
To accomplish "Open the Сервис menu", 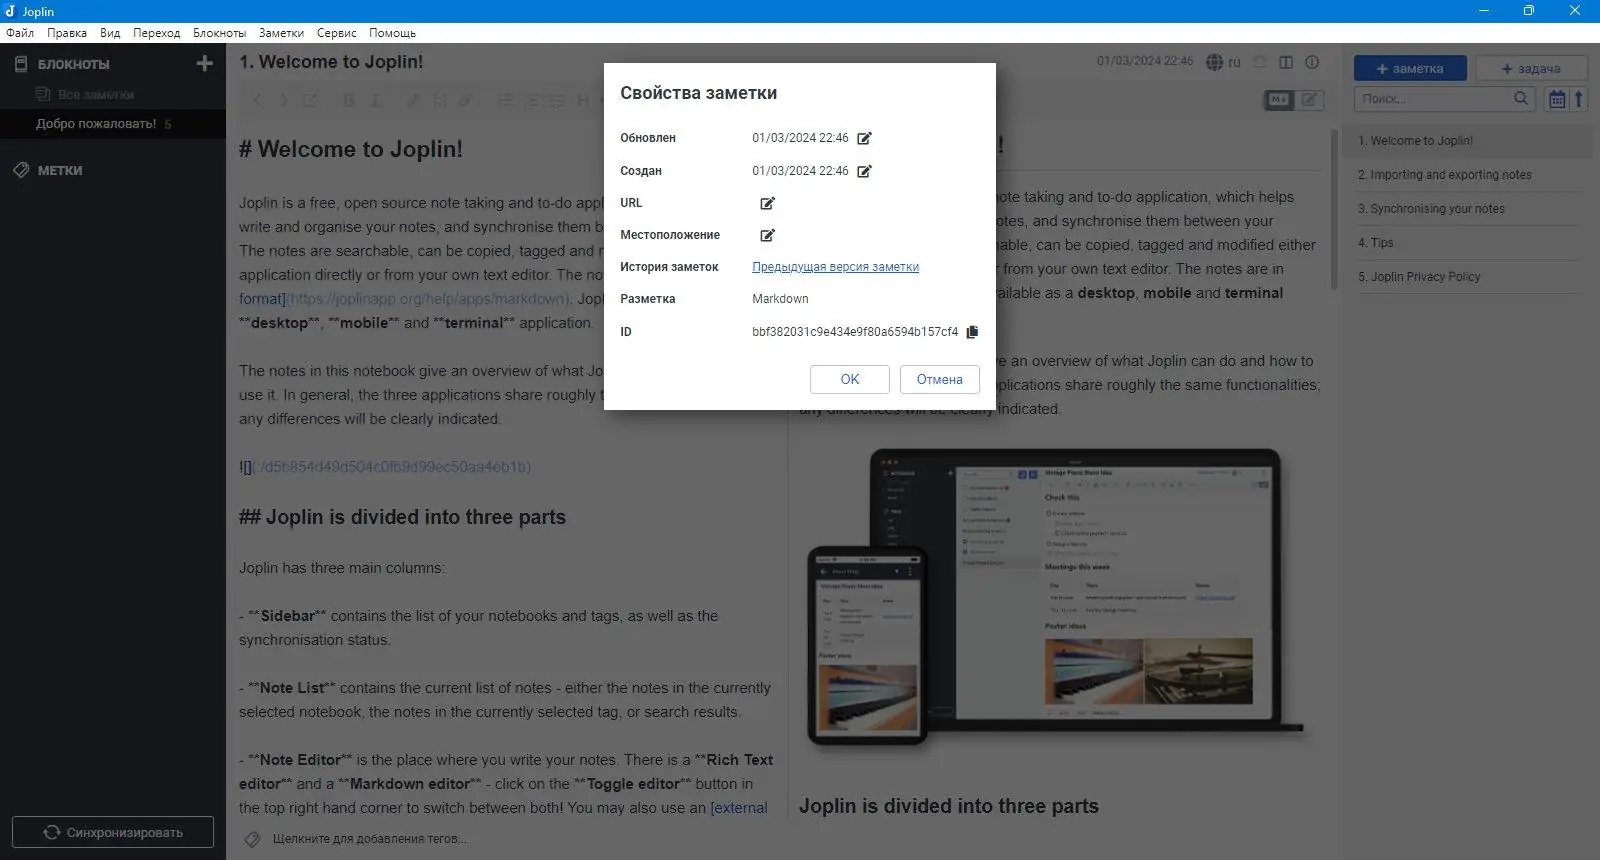I will tap(336, 33).
